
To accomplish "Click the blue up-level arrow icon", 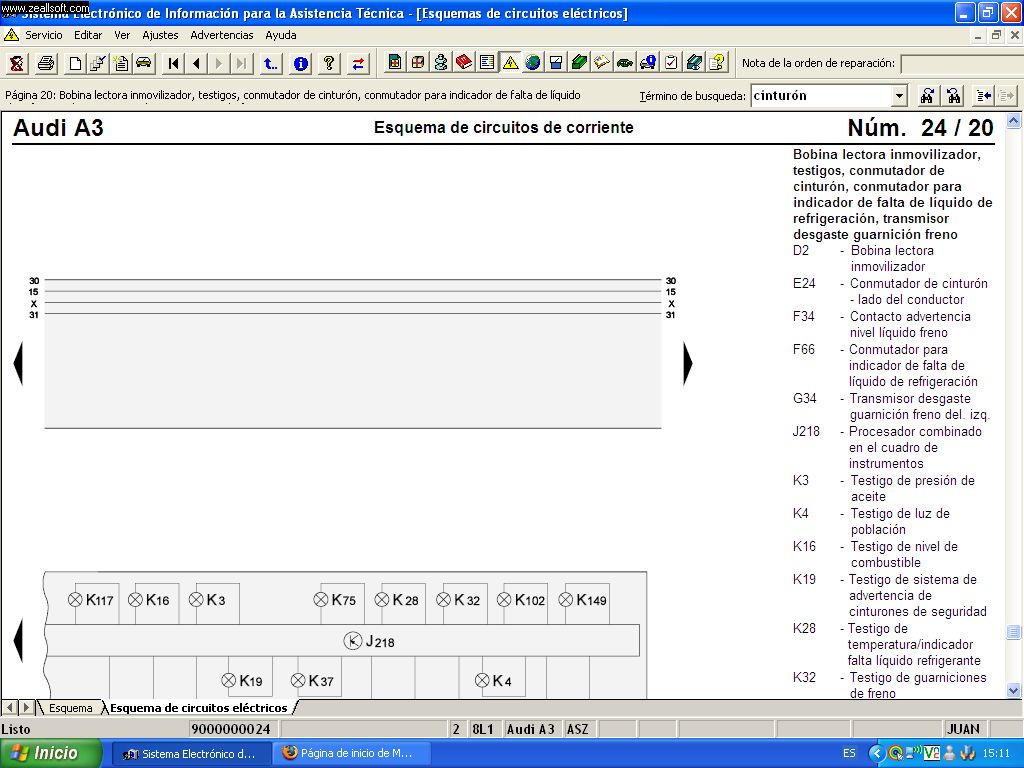I will (270, 63).
